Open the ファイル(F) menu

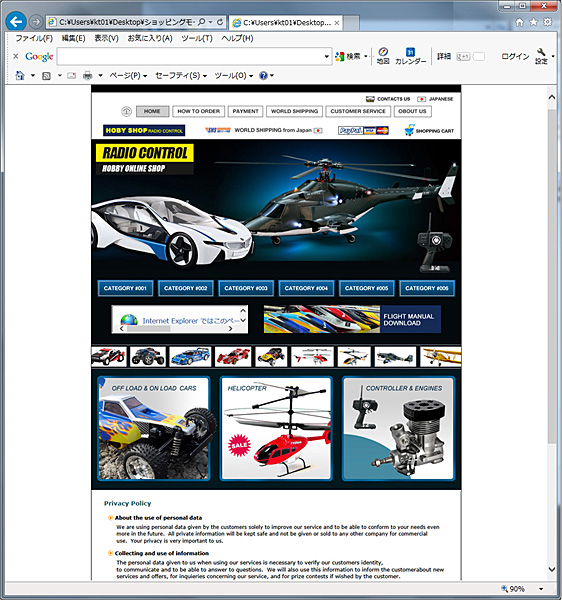(x=34, y=38)
